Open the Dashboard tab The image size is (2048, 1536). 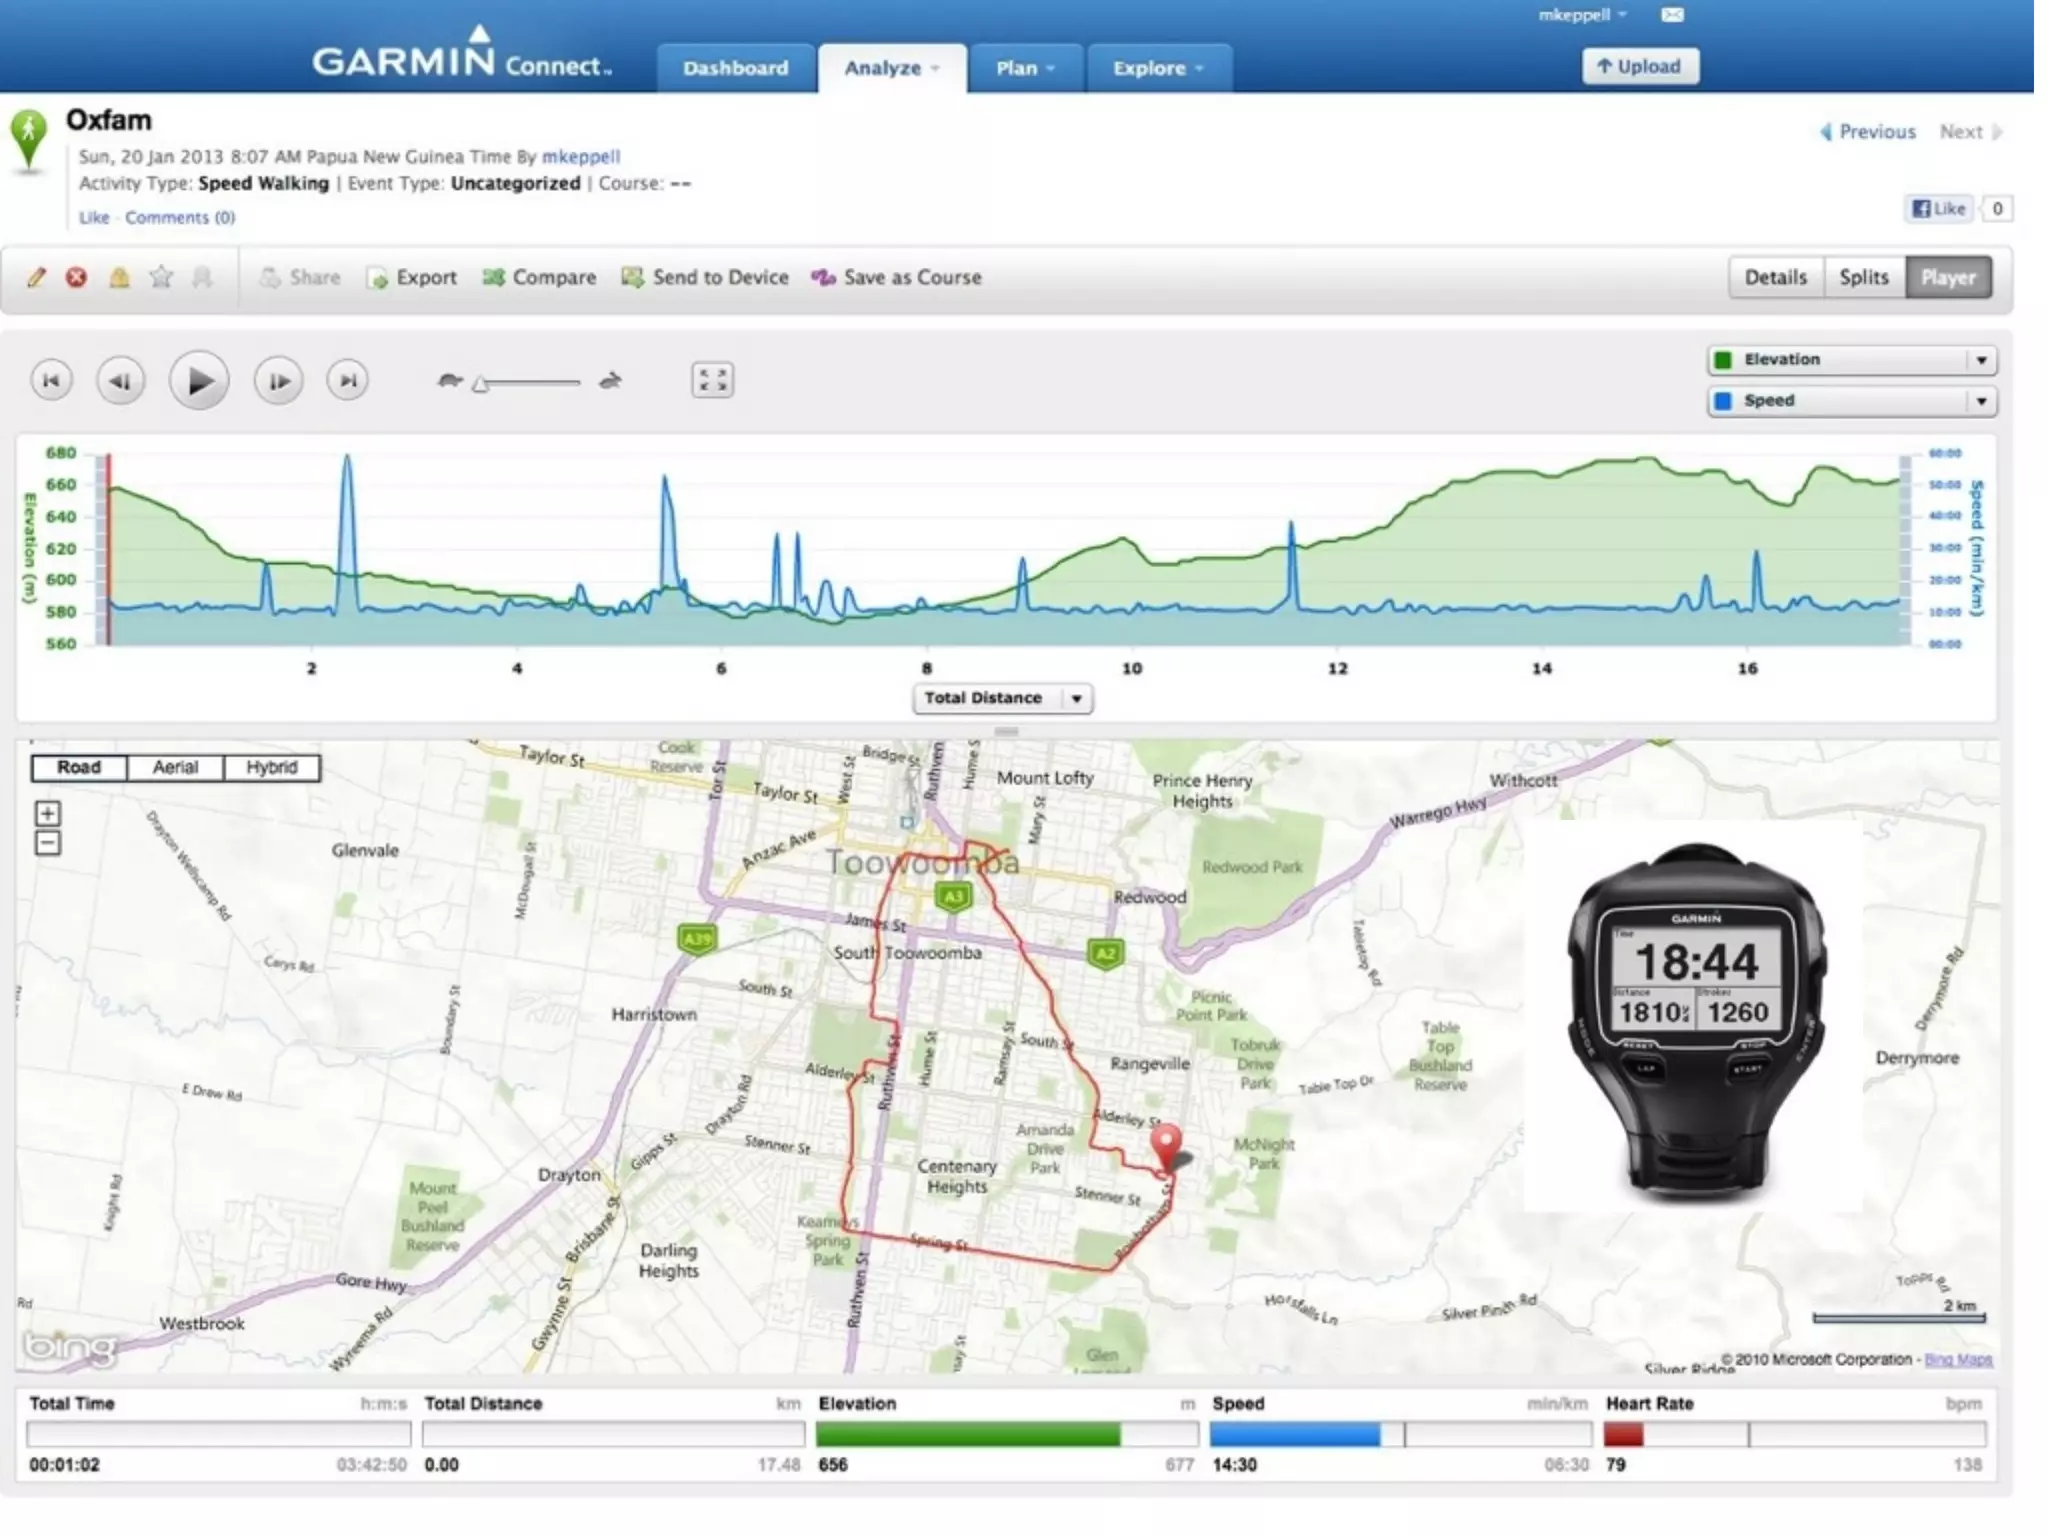click(x=735, y=68)
